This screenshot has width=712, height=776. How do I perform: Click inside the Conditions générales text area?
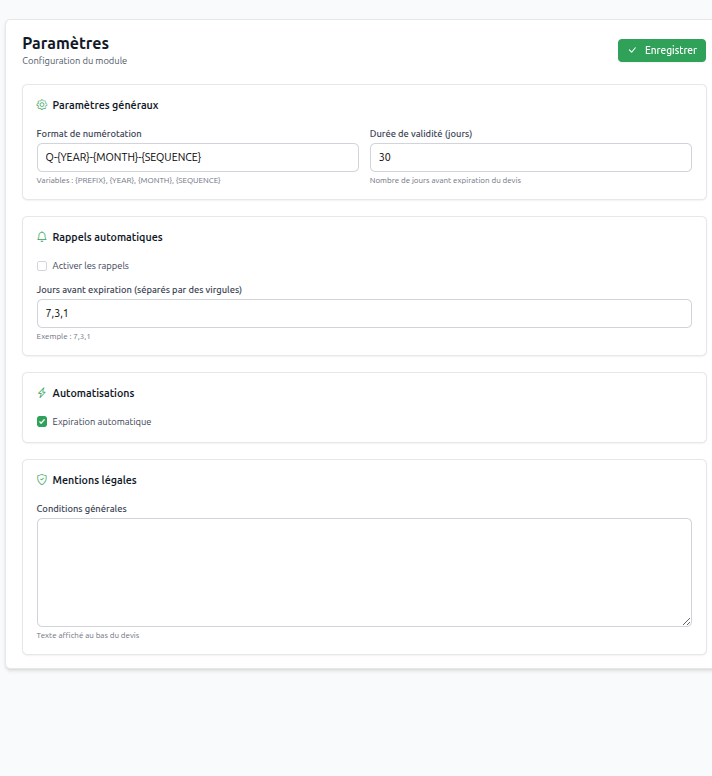364,572
